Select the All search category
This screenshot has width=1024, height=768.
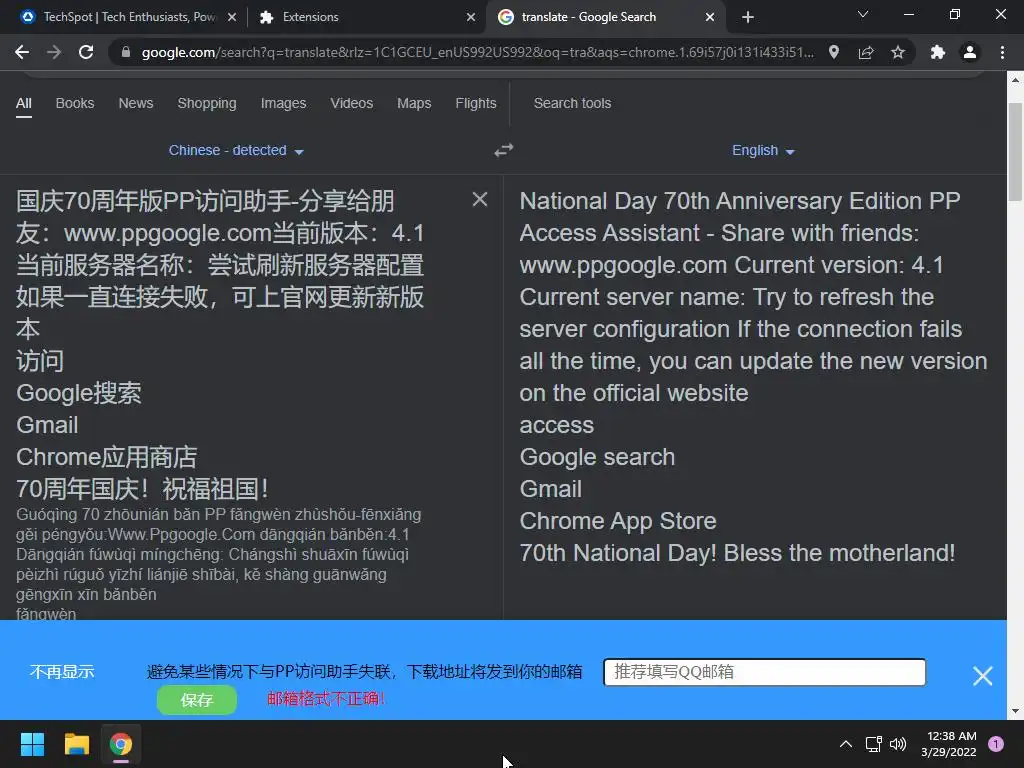(24, 103)
